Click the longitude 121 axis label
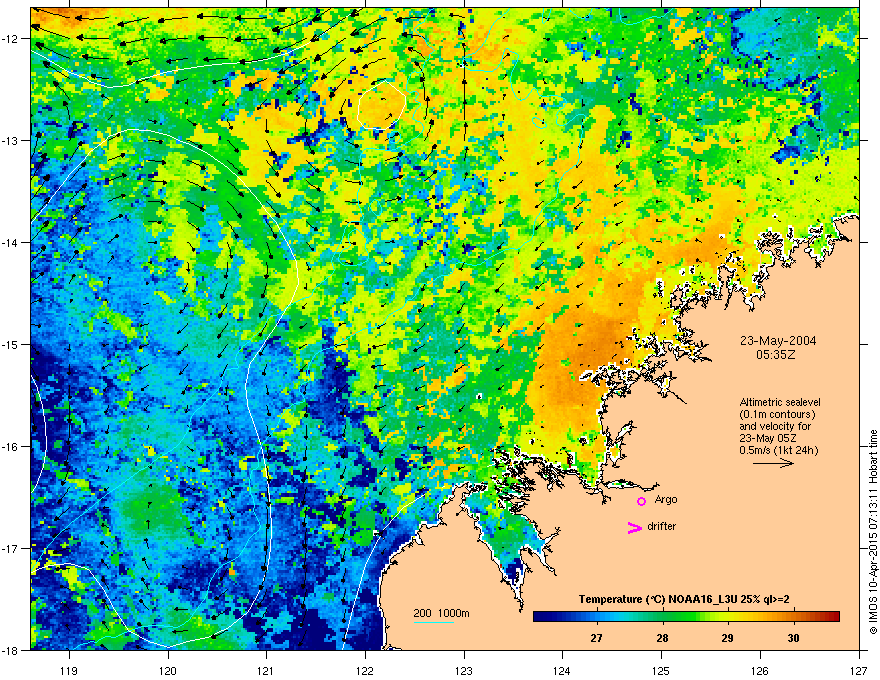Image resolution: width=880 pixels, height=680 pixels. (266, 671)
